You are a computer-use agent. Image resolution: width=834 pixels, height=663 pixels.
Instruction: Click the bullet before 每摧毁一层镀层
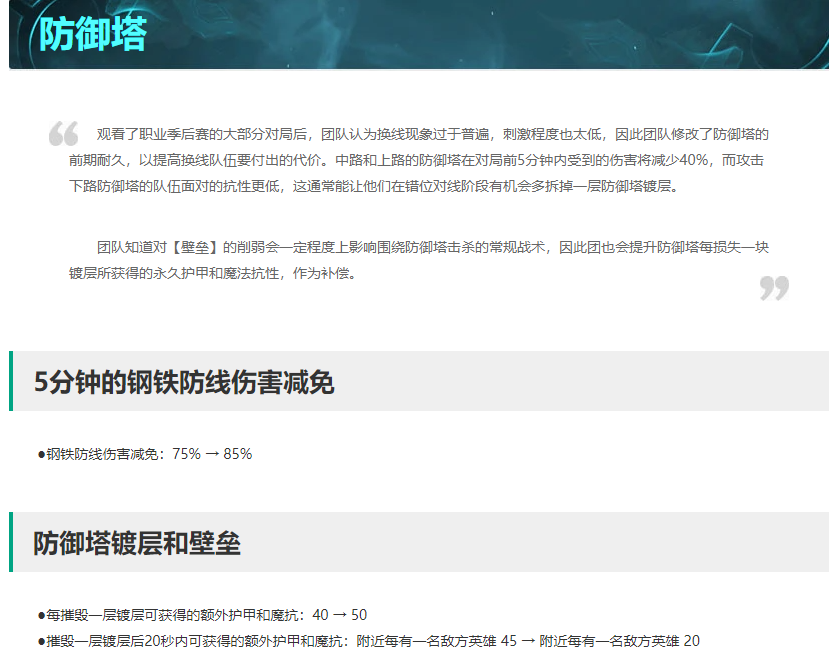(42, 615)
